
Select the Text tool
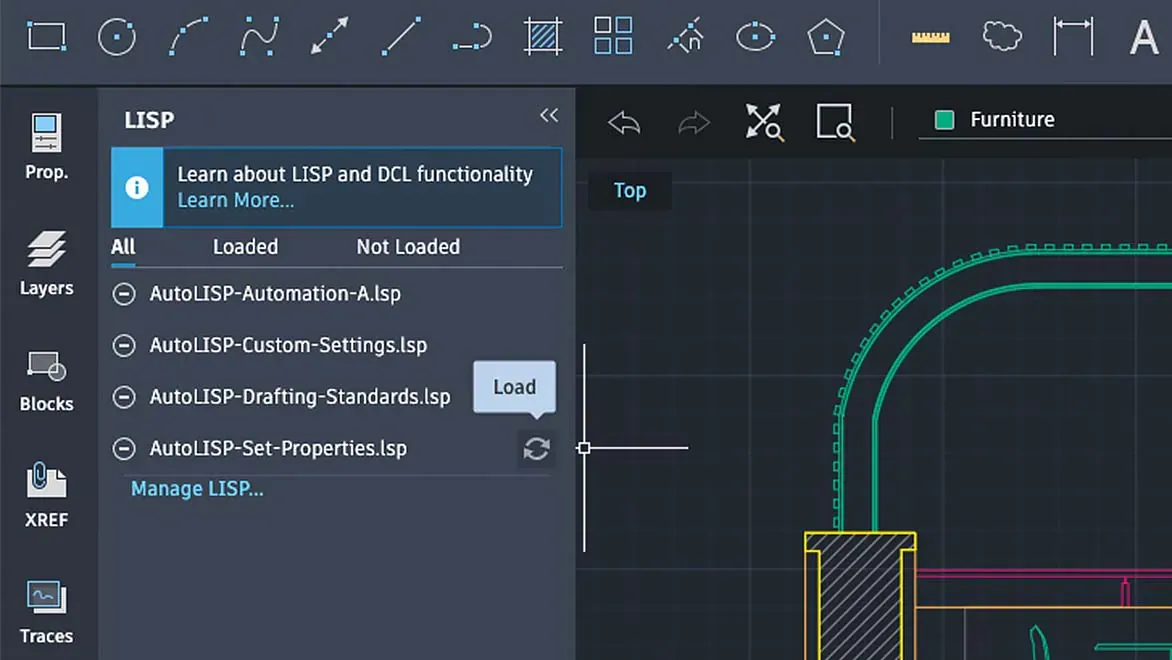click(x=1146, y=37)
